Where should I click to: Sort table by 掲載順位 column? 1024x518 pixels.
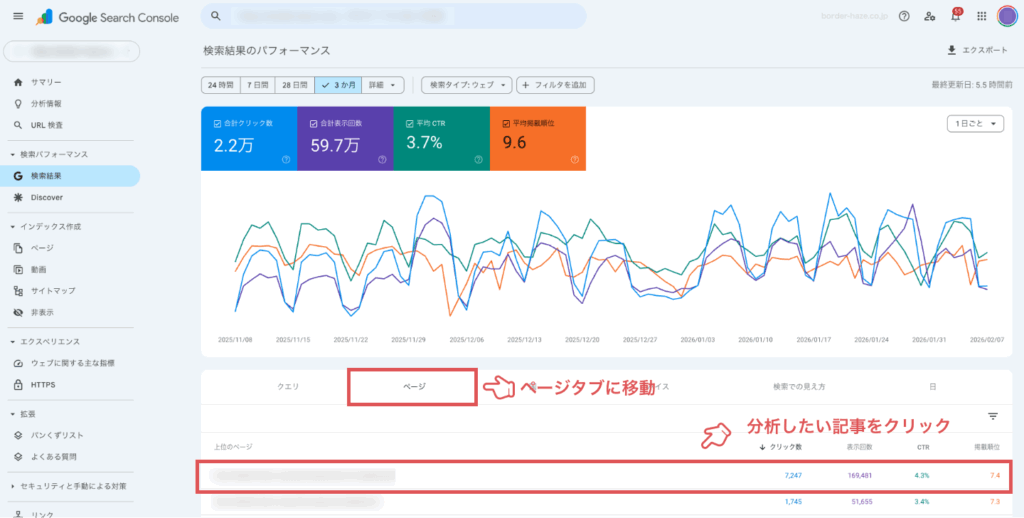(986, 447)
